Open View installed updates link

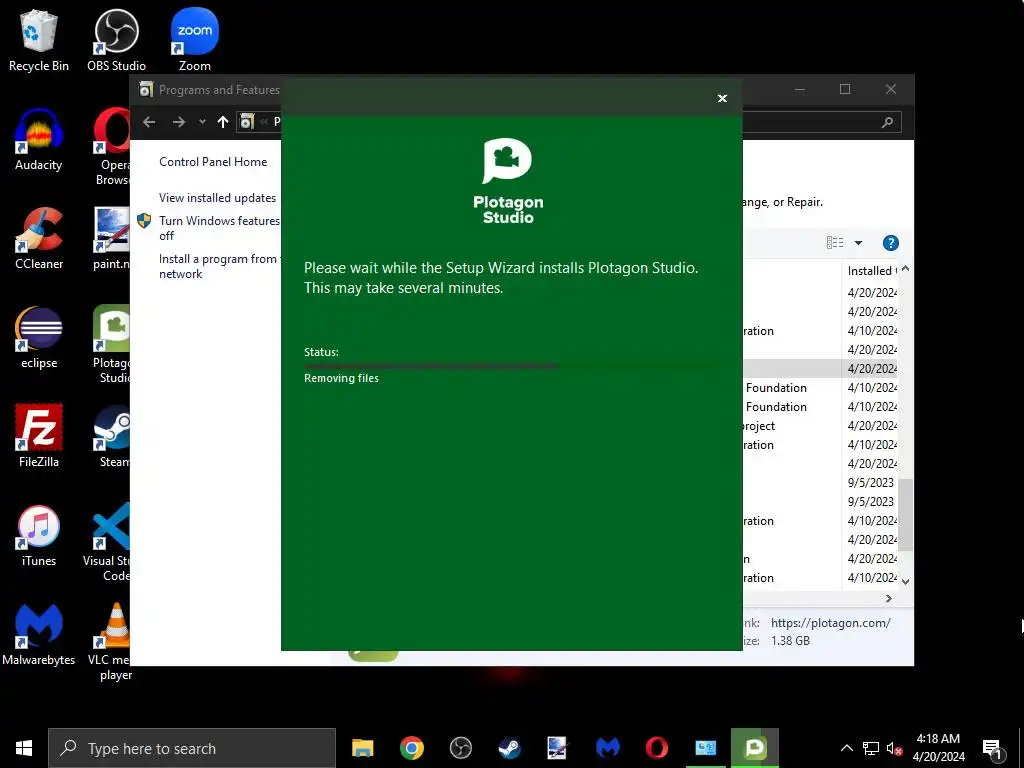pyautogui.click(x=217, y=198)
